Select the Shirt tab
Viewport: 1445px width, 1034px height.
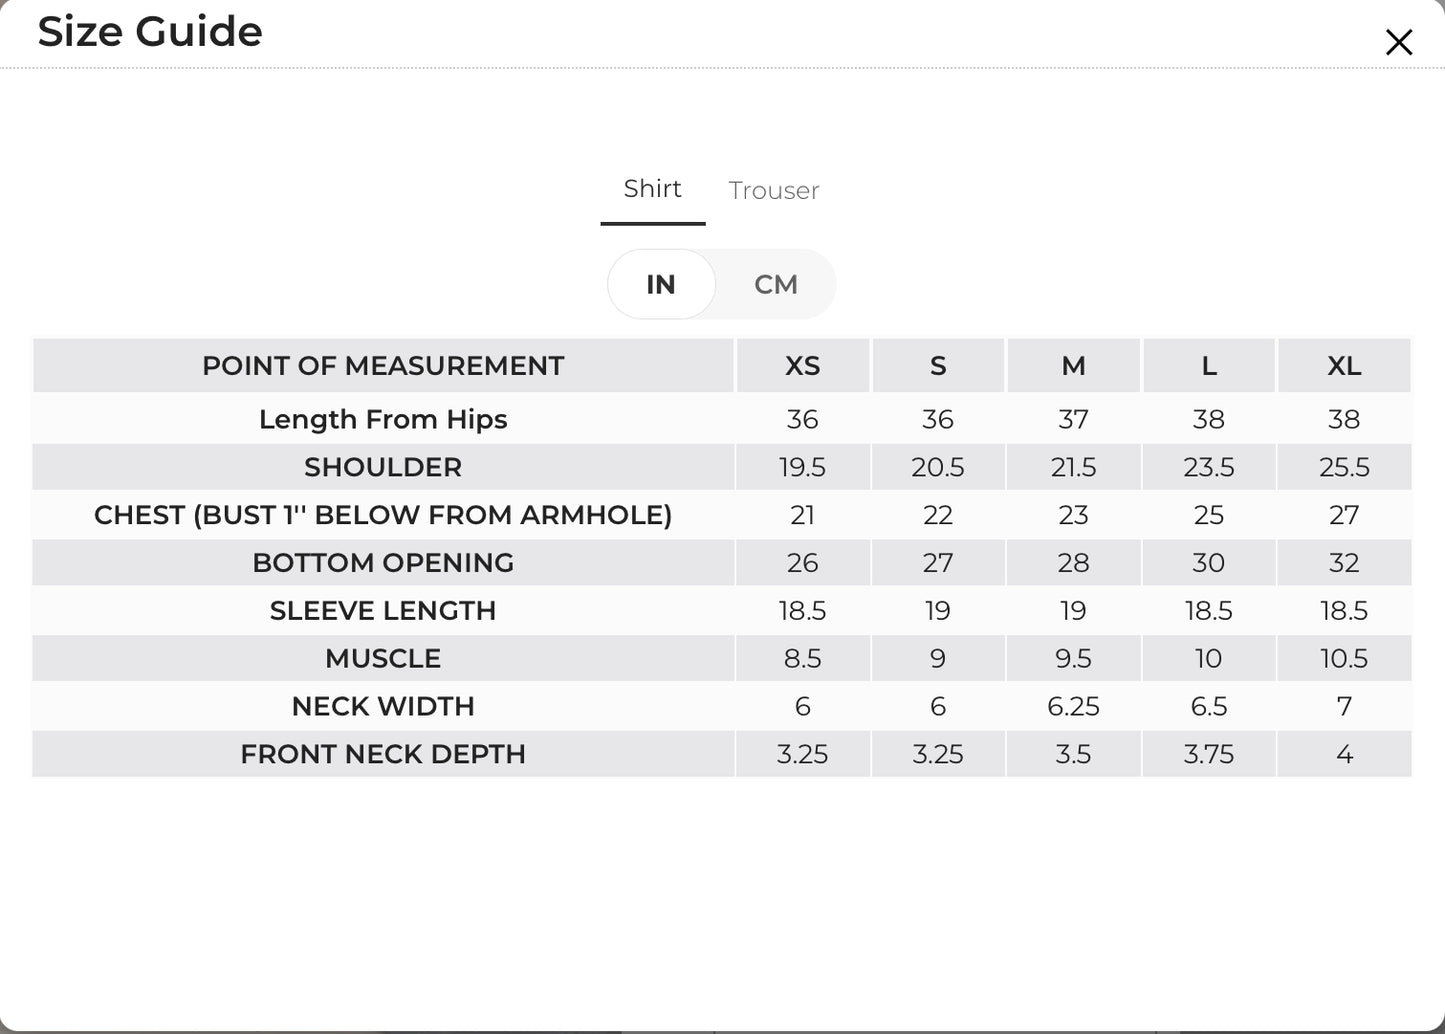pyautogui.click(x=652, y=189)
